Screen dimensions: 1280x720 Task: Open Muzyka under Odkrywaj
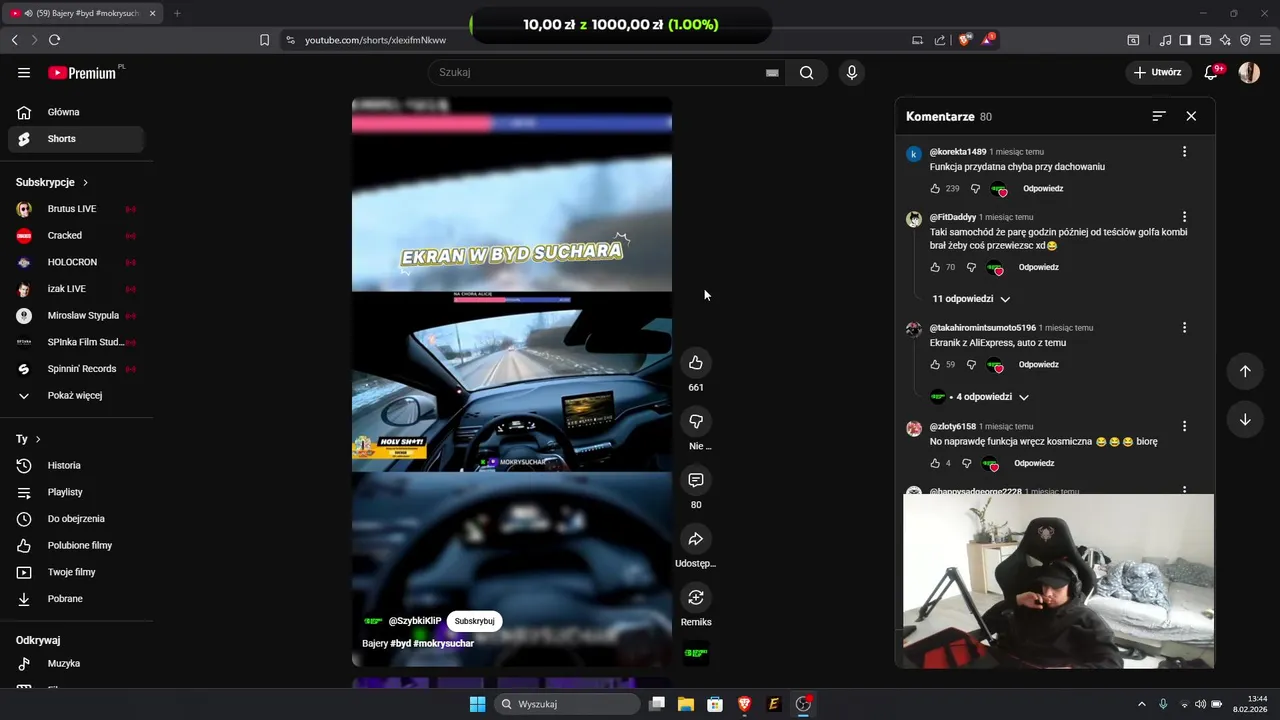click(76, 663)
